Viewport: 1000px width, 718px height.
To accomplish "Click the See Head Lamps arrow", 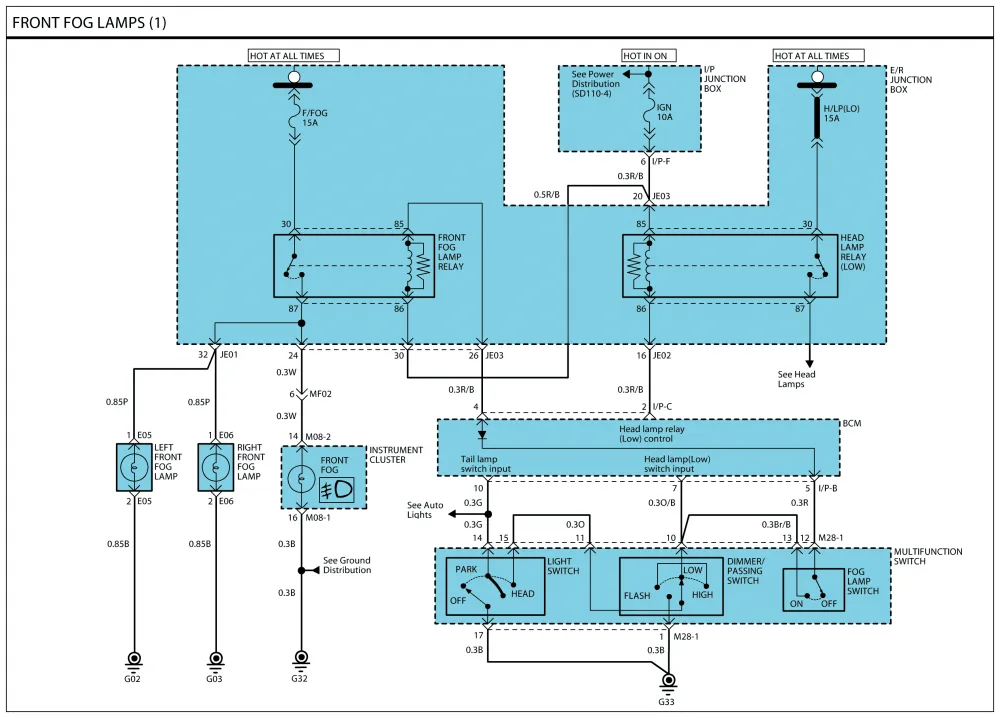I will click(809, 363).
